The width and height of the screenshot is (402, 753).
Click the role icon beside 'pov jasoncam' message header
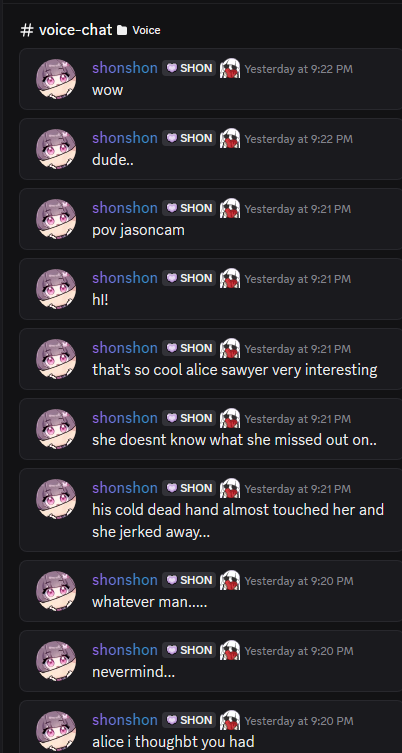[230, 208]
